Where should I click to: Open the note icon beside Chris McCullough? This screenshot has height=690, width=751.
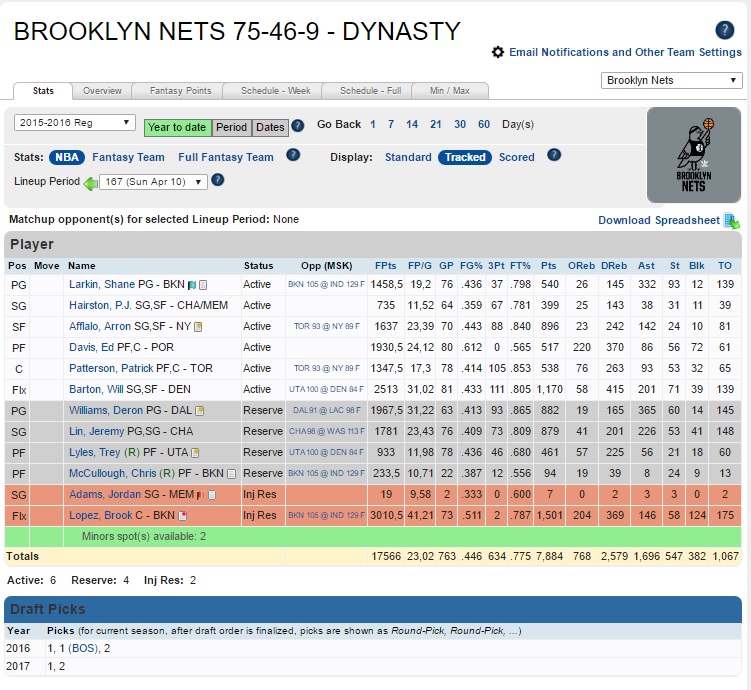point(231,474)
